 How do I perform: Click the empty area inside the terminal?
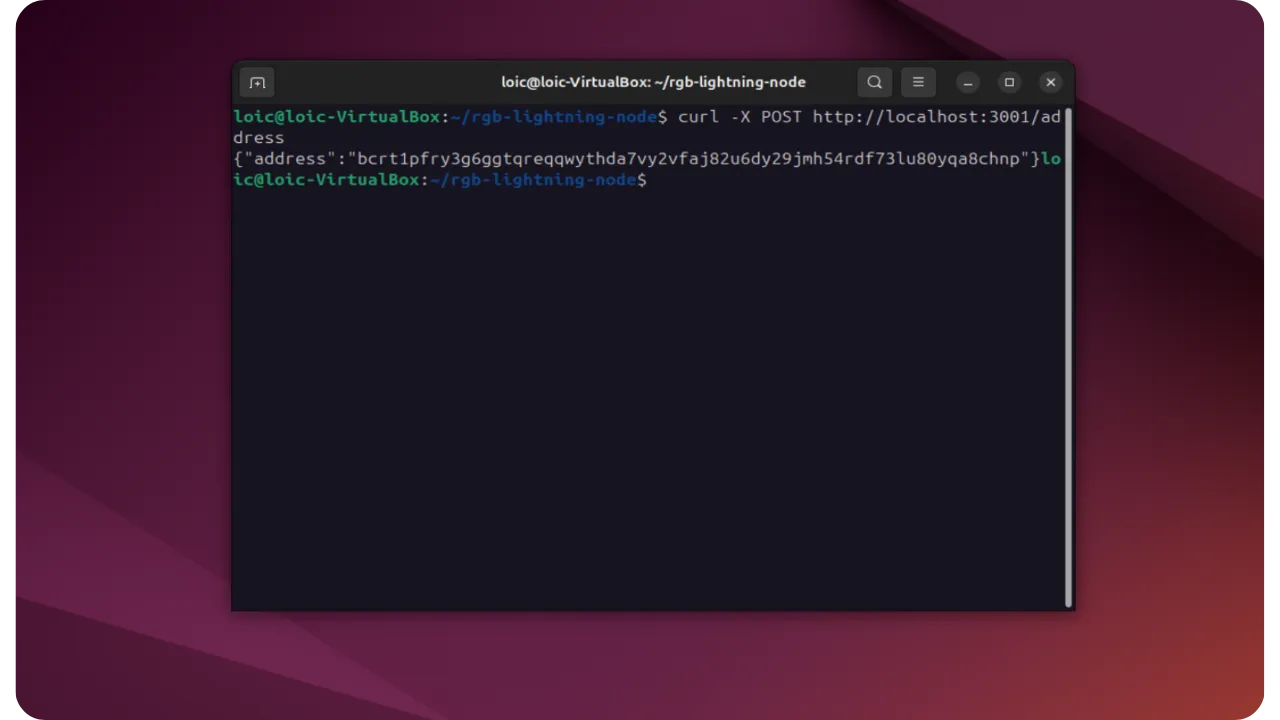pyautogui.click(x=650, y=400)
